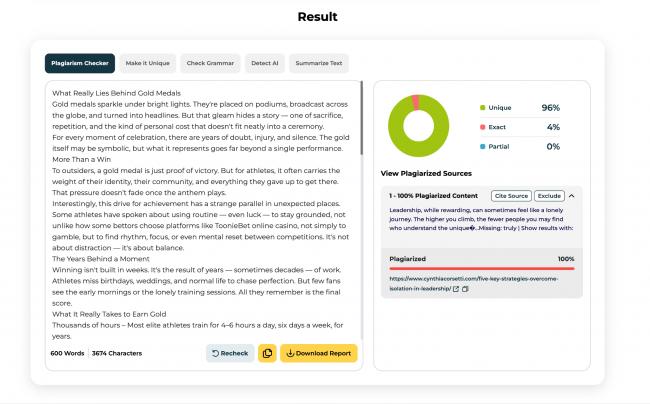Click the Cite Source button
The height and width of the screenshot is (404, 650).
(511, 196)
